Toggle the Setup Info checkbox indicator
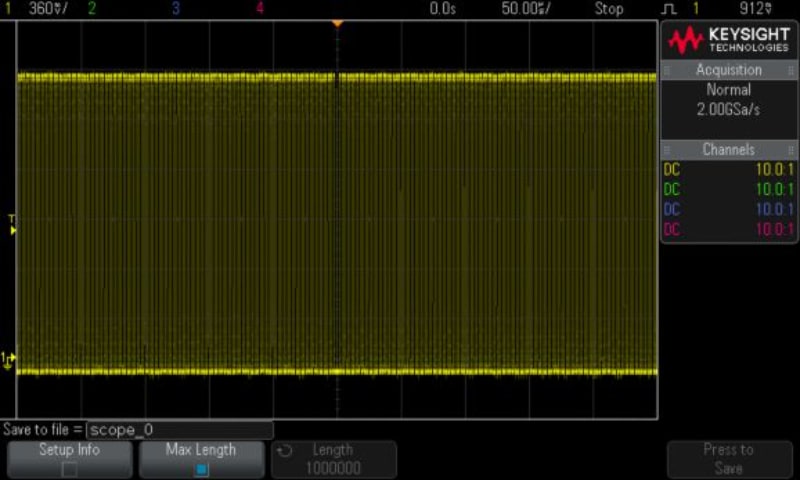Image resolution: width=800 pixels, height=480 pixels. click(69, 469)
